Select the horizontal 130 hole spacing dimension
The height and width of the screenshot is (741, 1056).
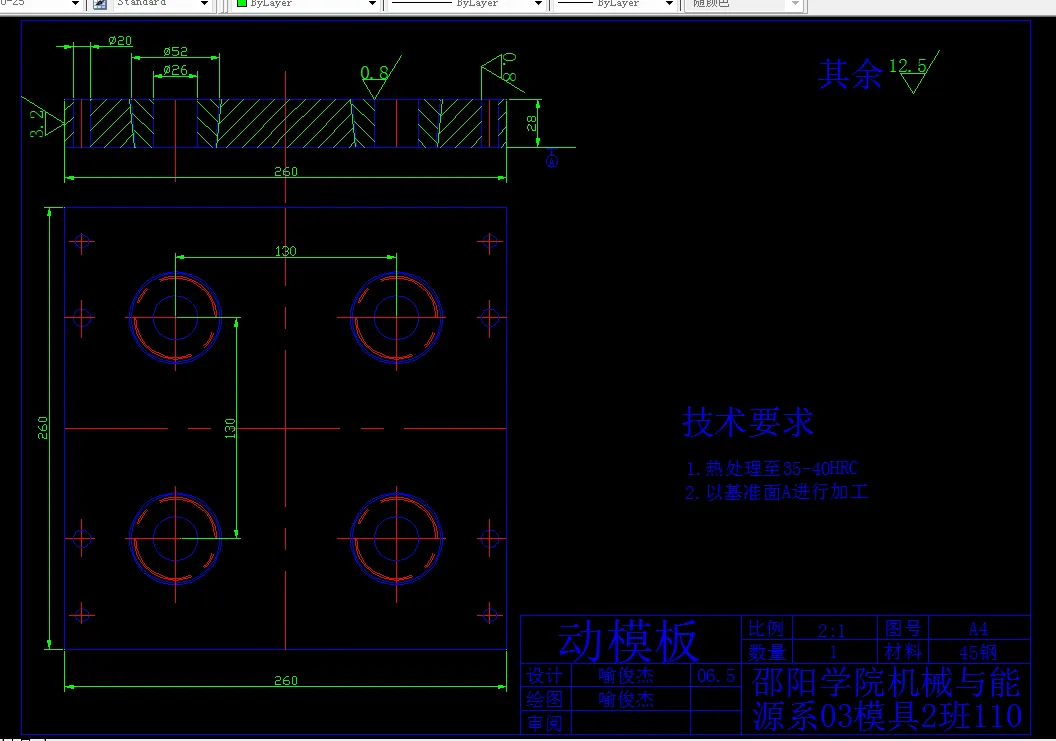pos(286,251)
